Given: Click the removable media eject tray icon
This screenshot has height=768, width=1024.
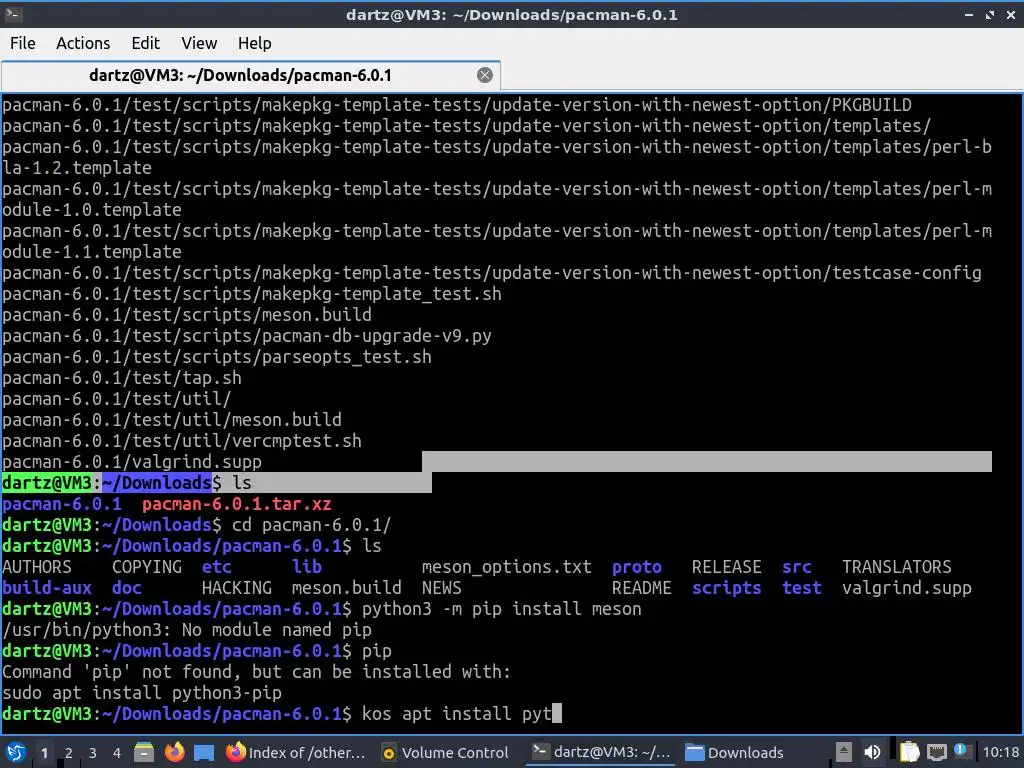Looking at the screenshot, I should pos(844,752).
